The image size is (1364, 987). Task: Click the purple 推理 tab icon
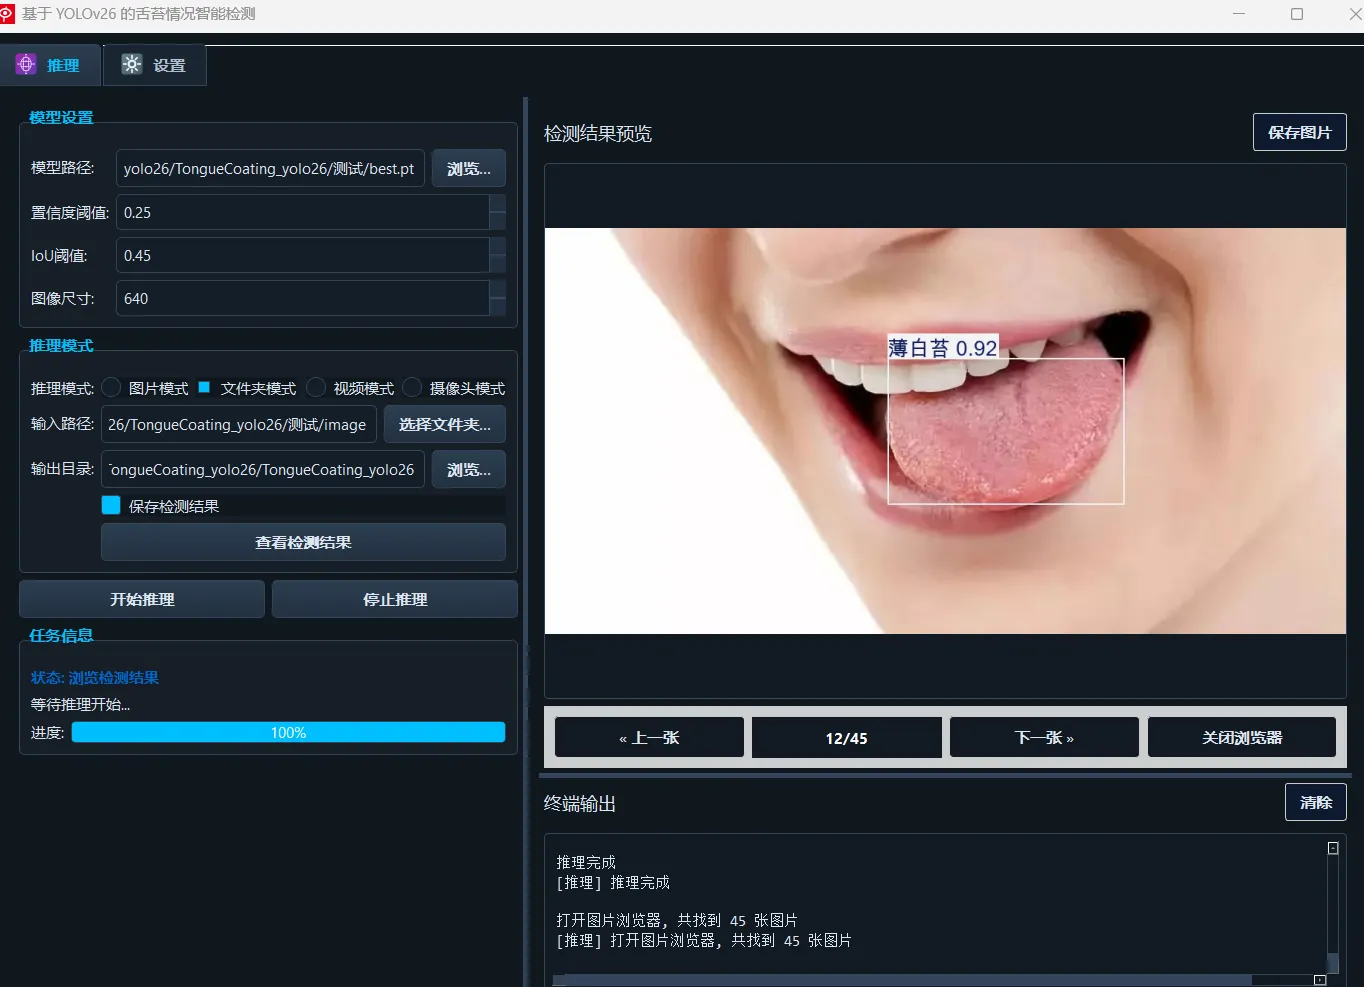pos(26,65)
